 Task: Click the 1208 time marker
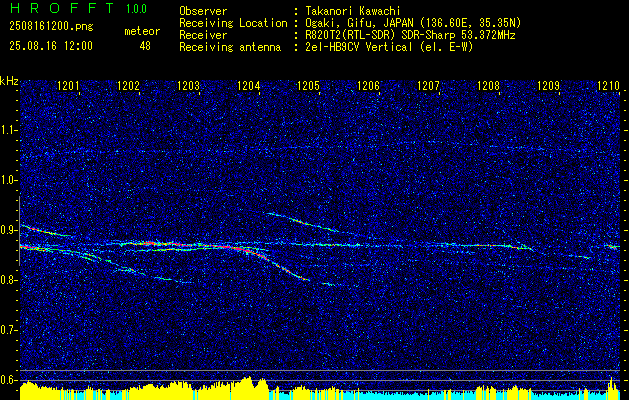coord(489,85)
